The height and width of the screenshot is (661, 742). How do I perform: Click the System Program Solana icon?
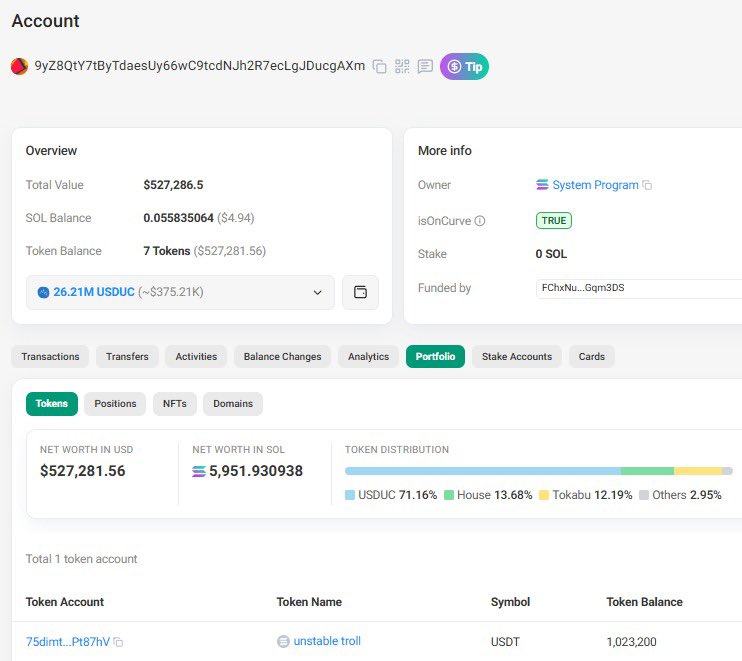[542, 185]
